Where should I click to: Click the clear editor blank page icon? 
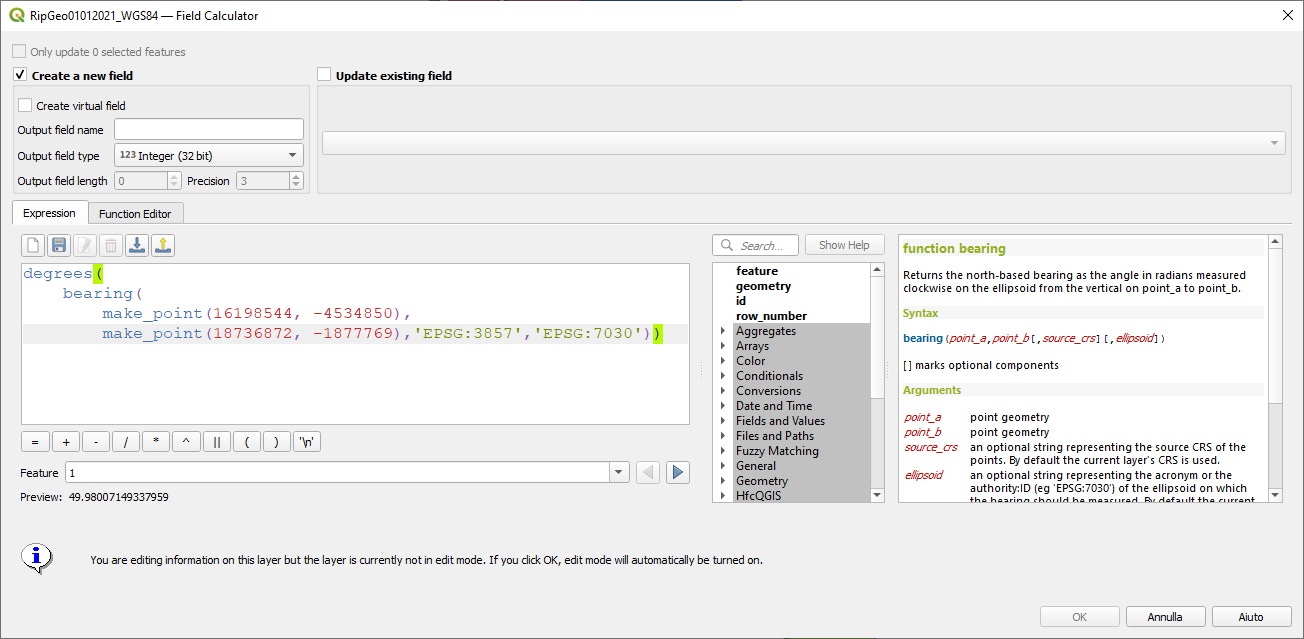click(x=33, y=245)
